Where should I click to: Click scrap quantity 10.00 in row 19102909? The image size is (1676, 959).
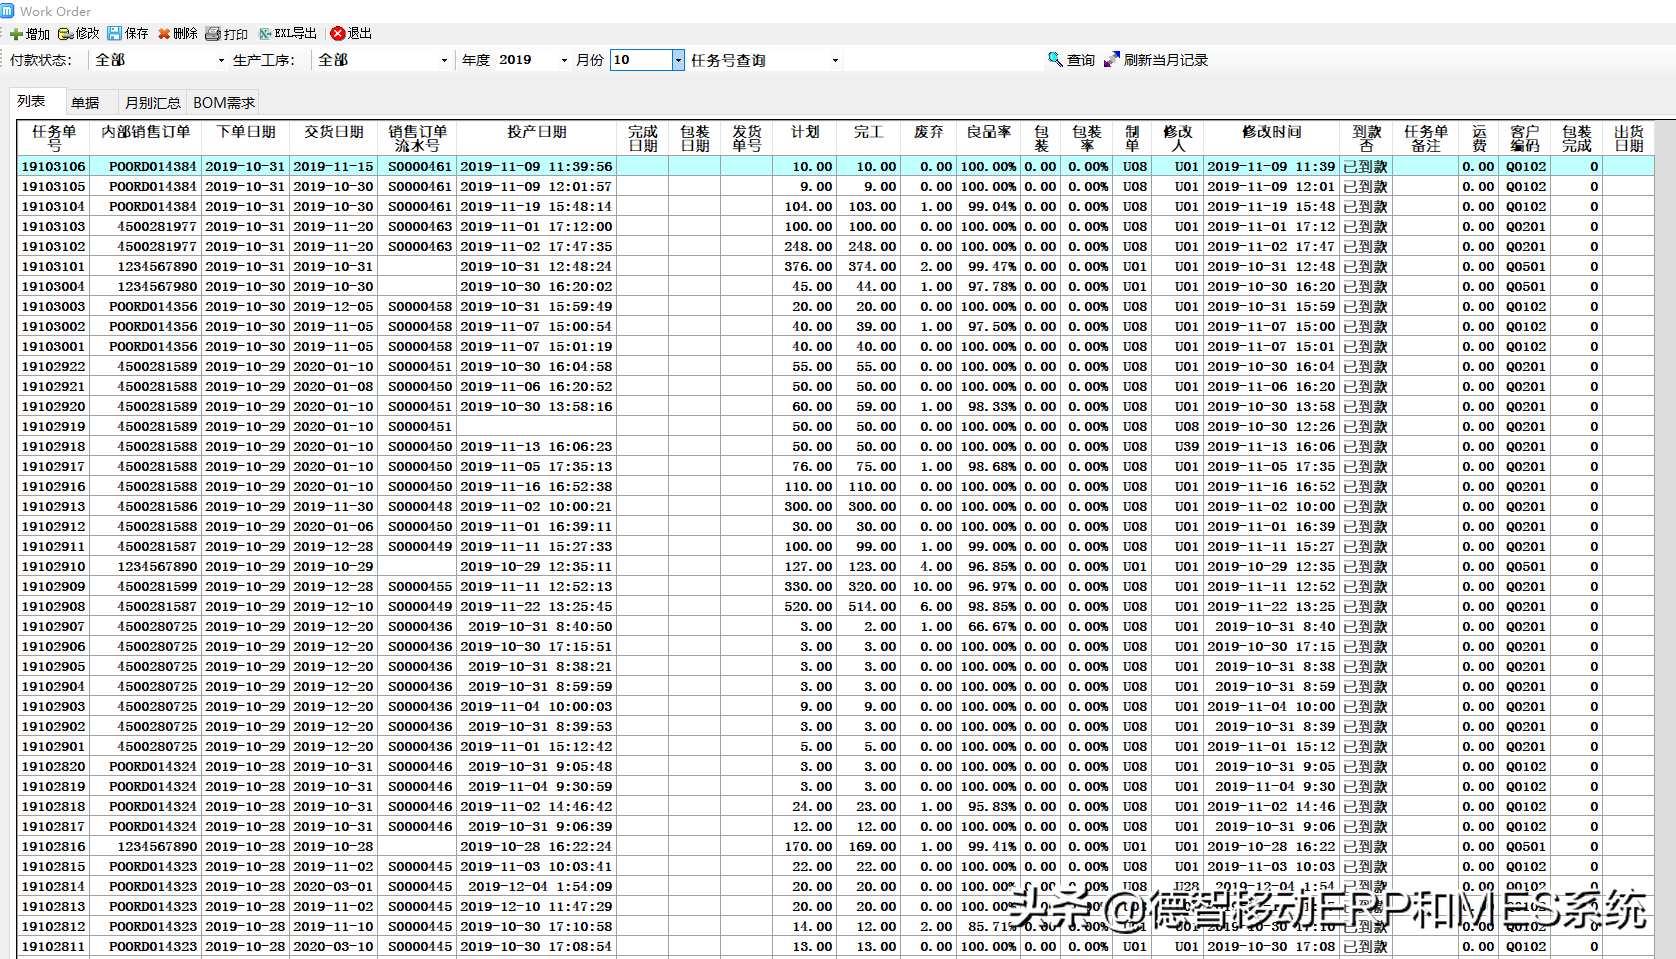point(929,586)
